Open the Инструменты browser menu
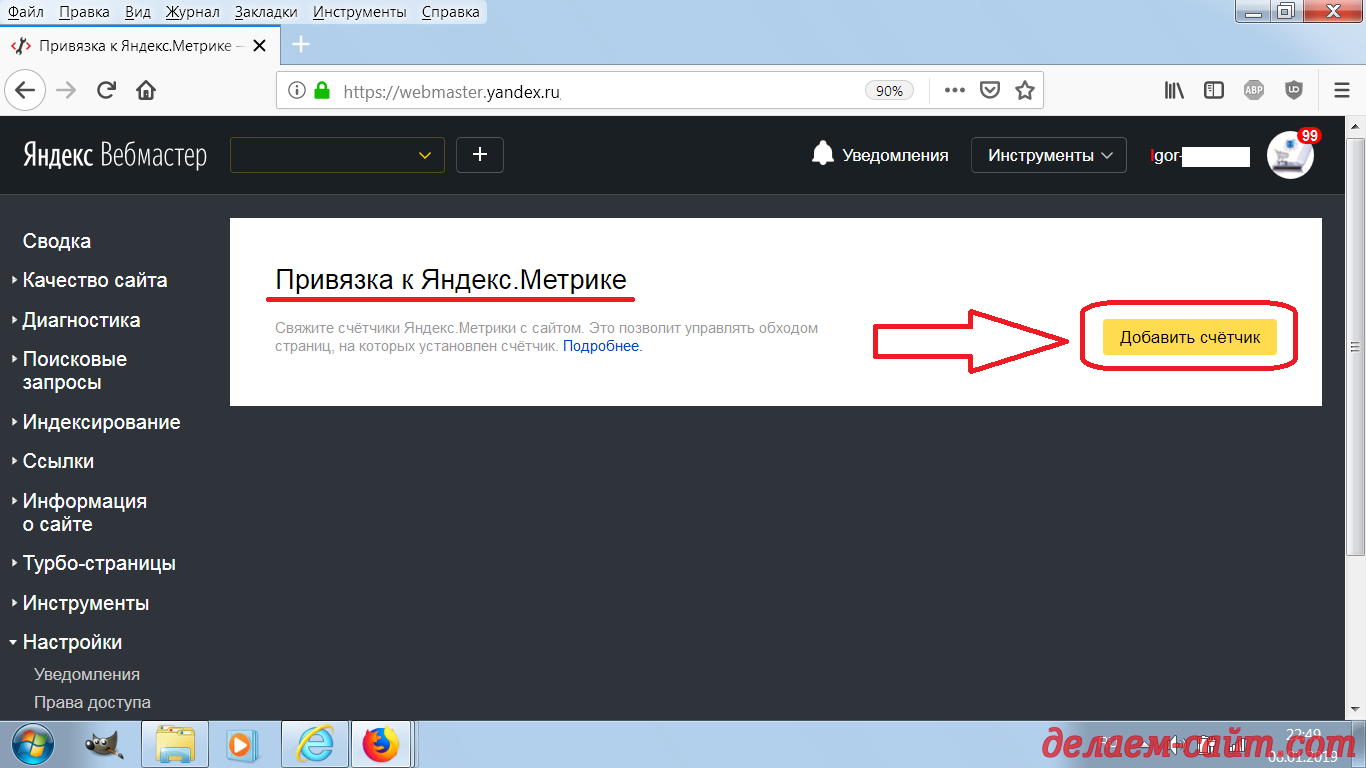The height and width of the screenshot is (768, 1366). tap(360, 12)
